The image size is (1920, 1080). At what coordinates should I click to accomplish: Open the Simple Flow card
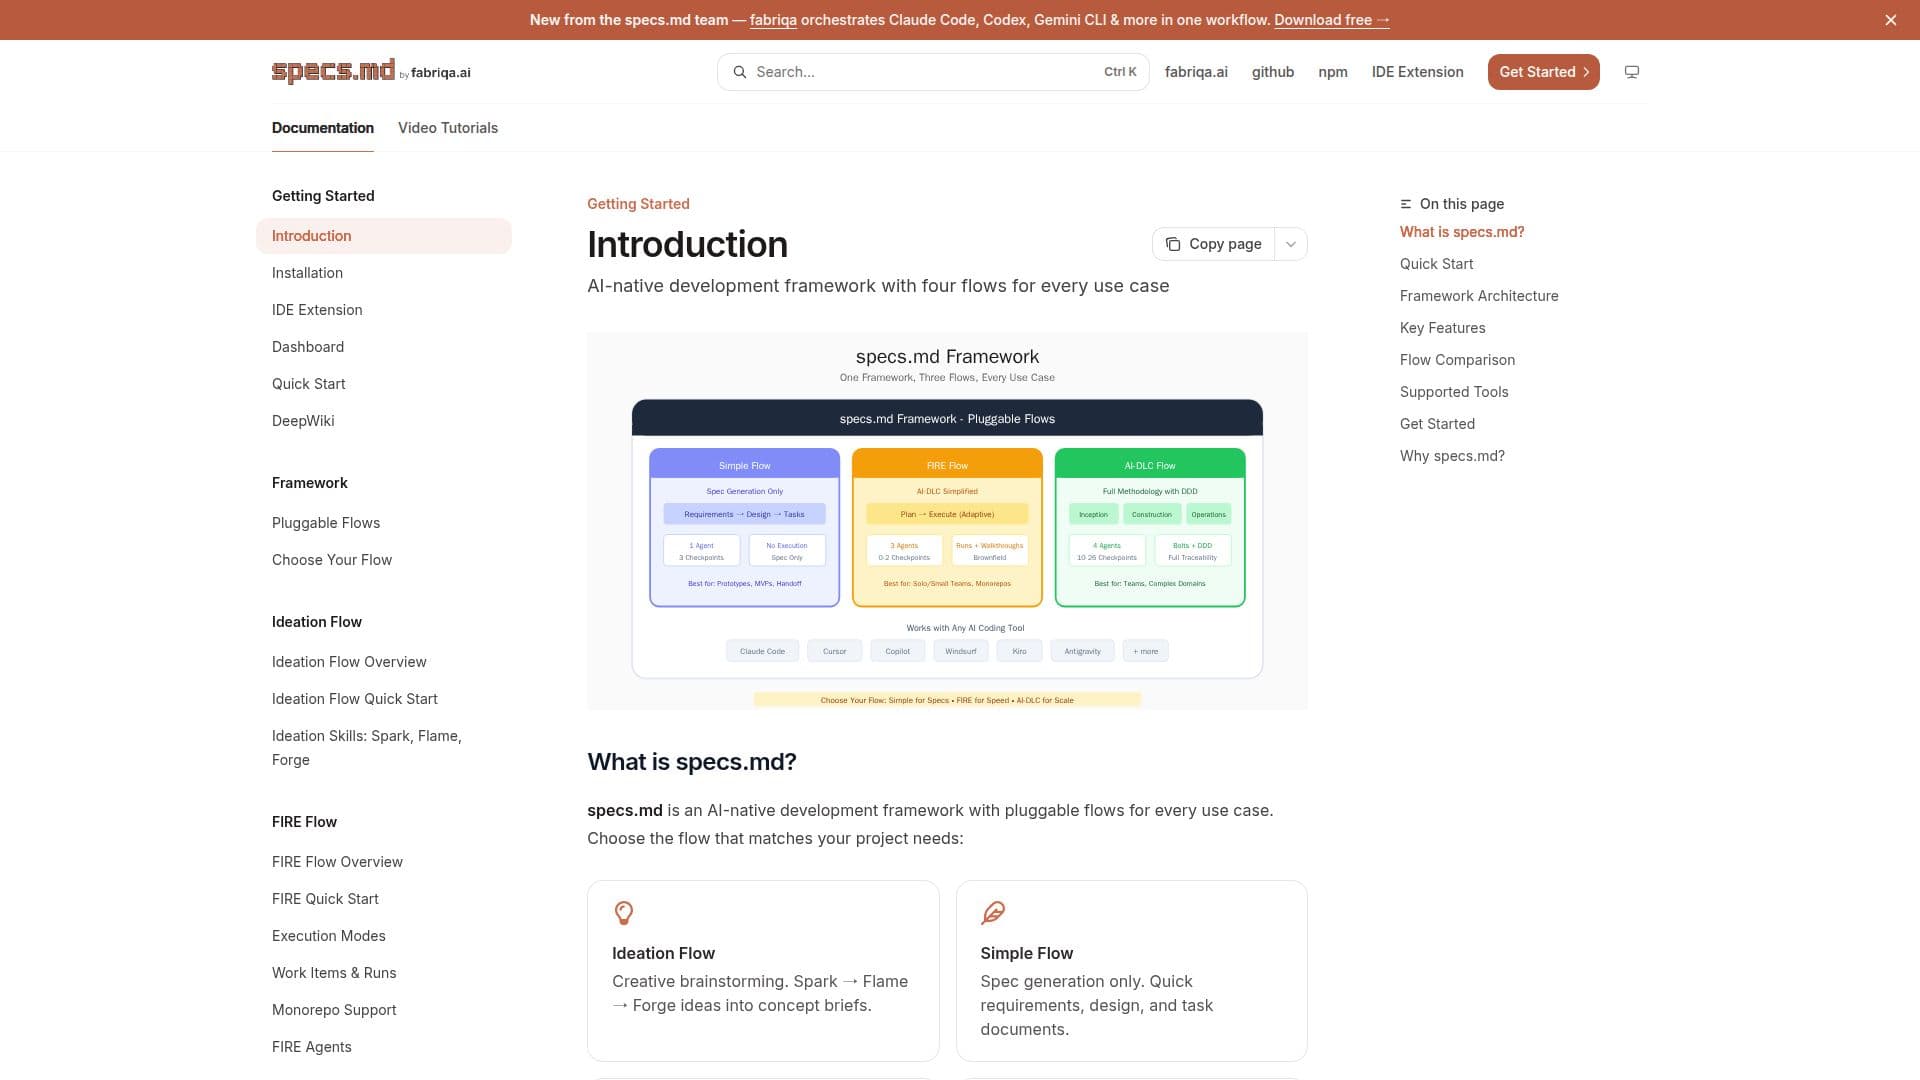tap(1131, 971)
